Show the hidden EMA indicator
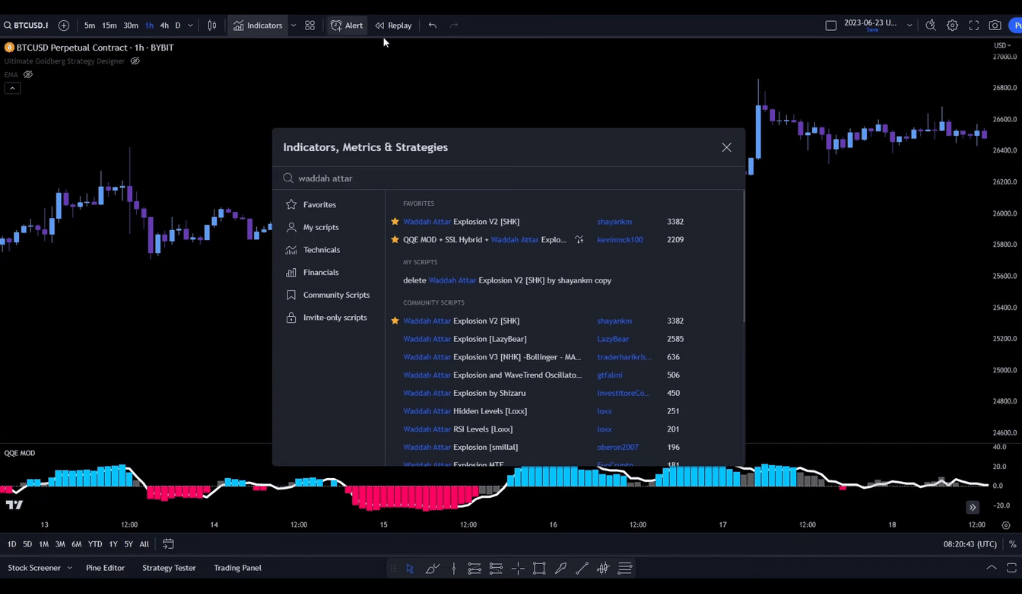 [28, 74]
